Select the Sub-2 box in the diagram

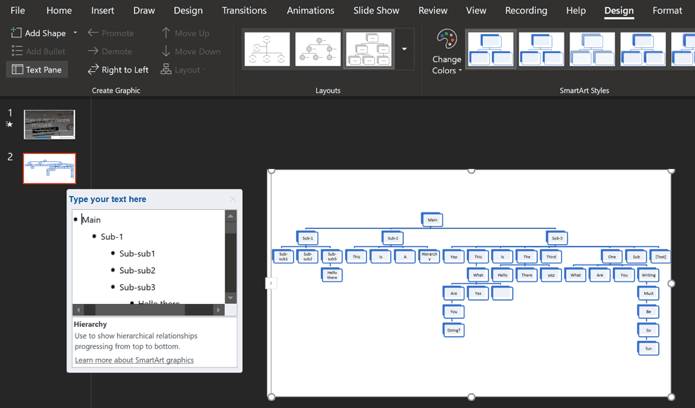(393, 238)
